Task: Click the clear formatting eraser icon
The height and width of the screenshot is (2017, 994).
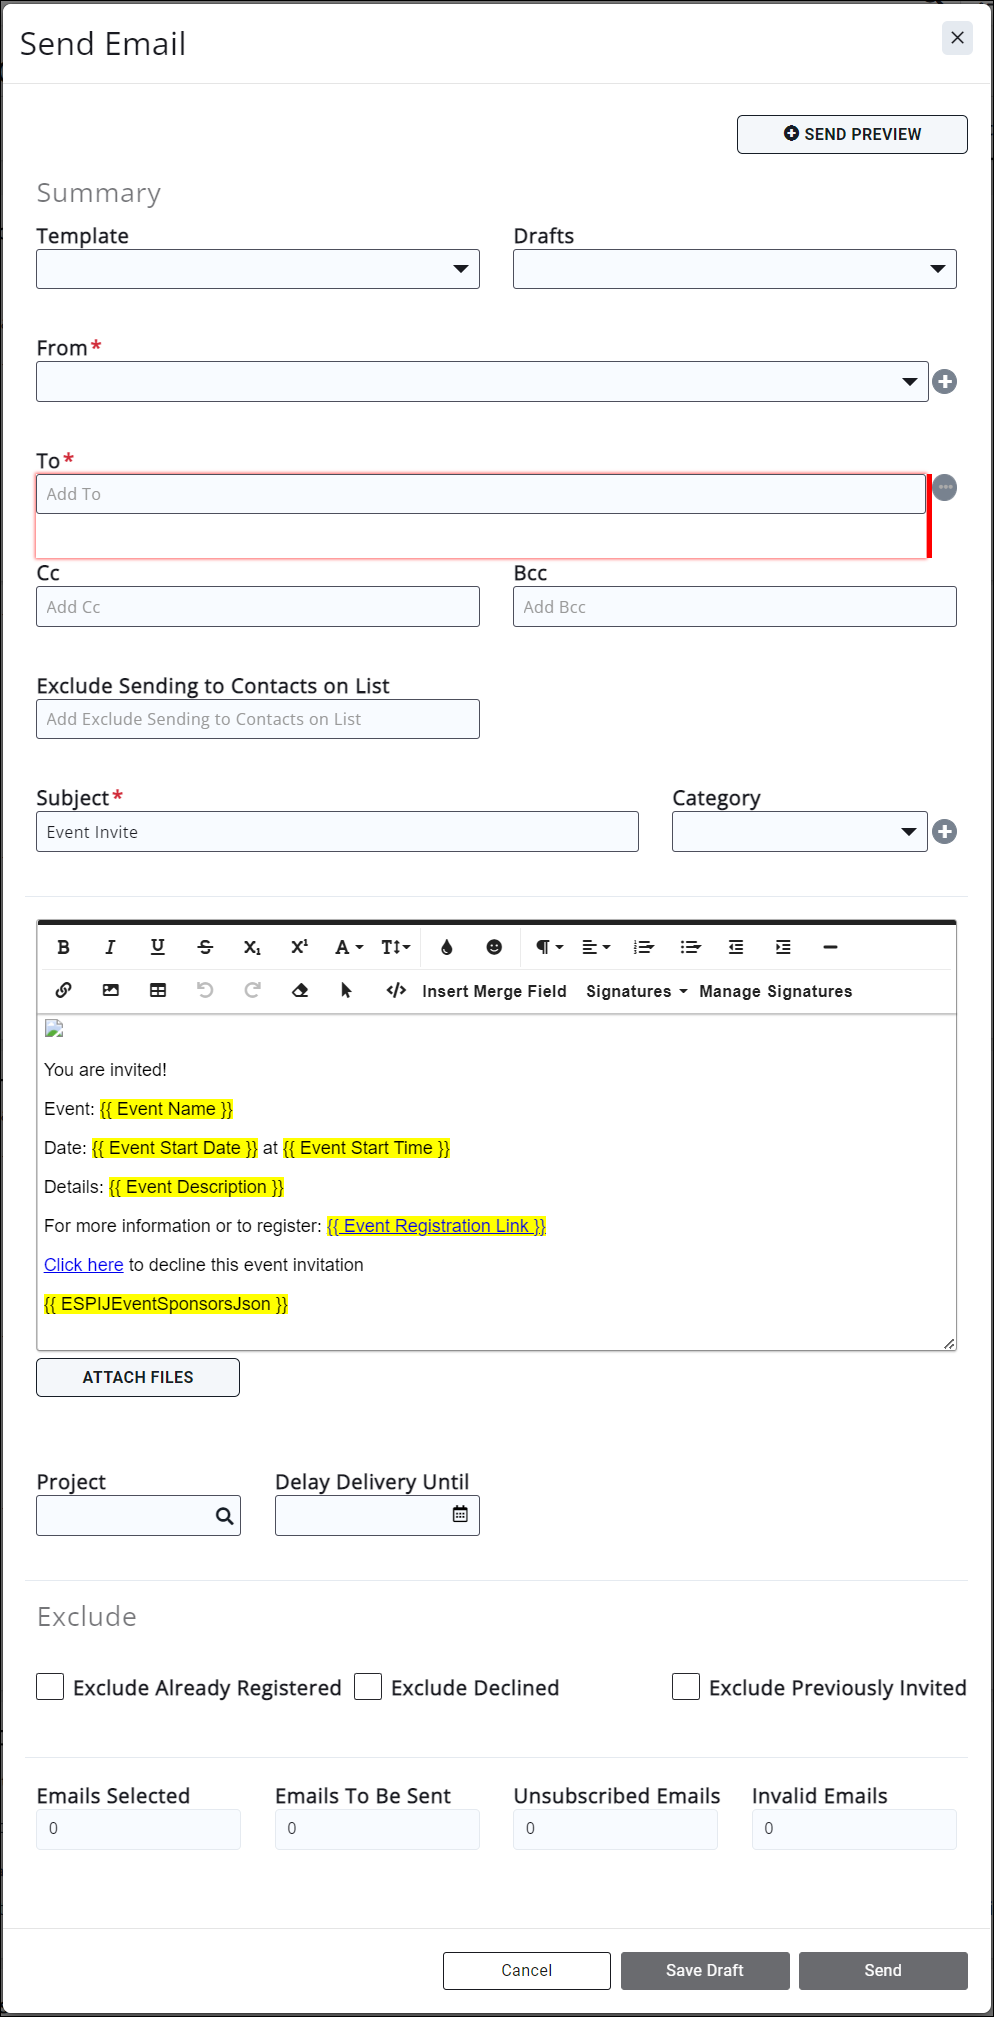Action: (x=300, y=990)
